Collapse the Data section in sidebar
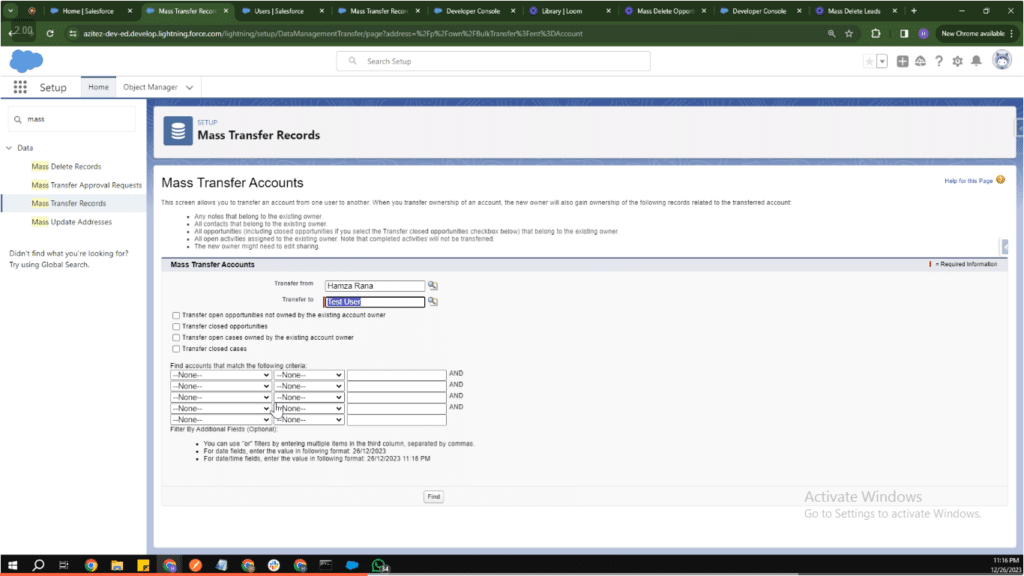 click(9, 148)
